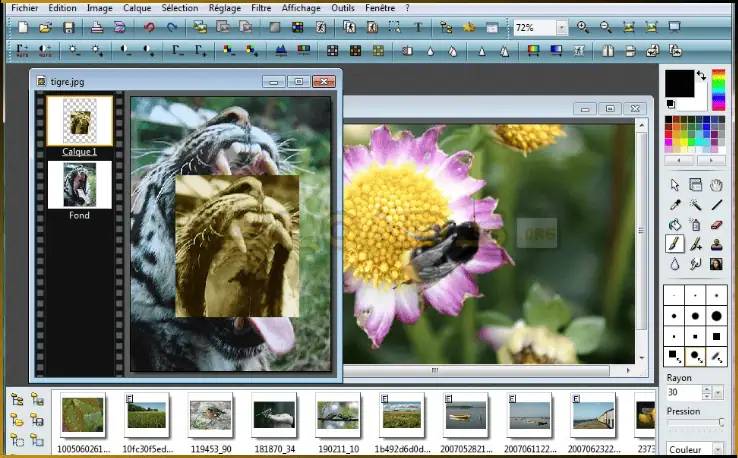Undo the last action with the red arrow
This screenshot has width=738, height=458.
click(149, 27)
